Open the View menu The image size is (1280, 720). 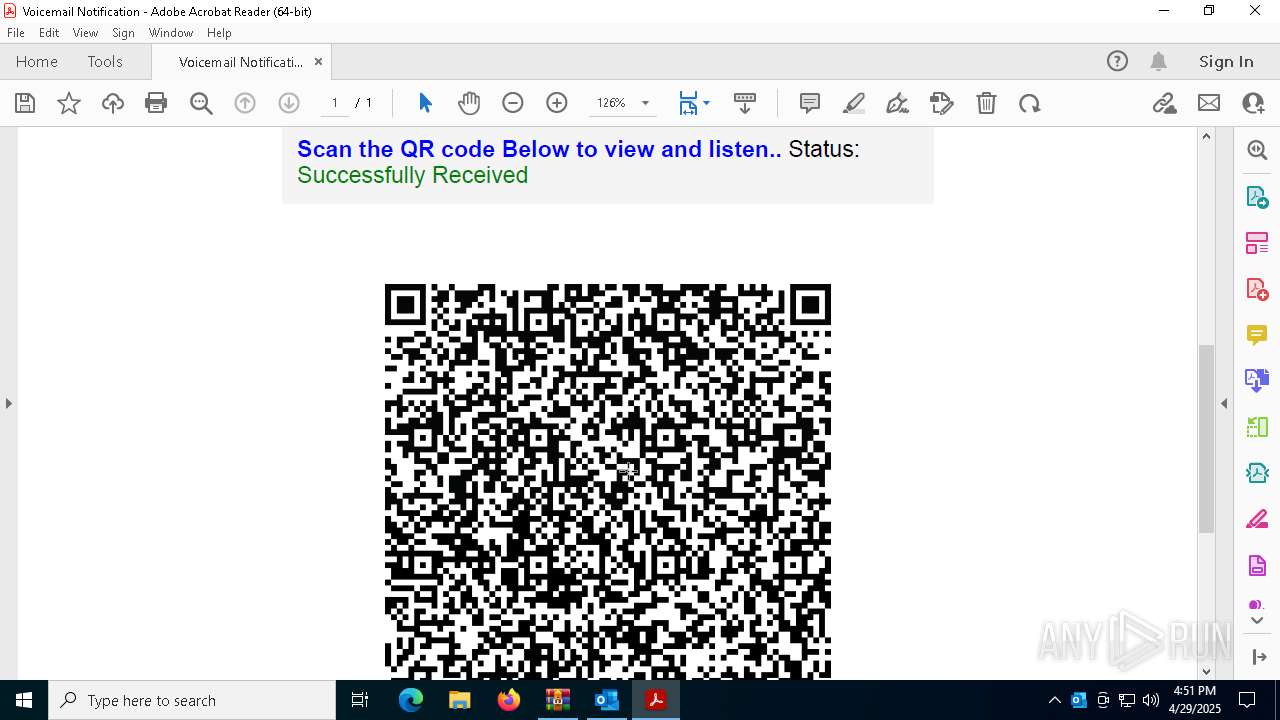85,33
